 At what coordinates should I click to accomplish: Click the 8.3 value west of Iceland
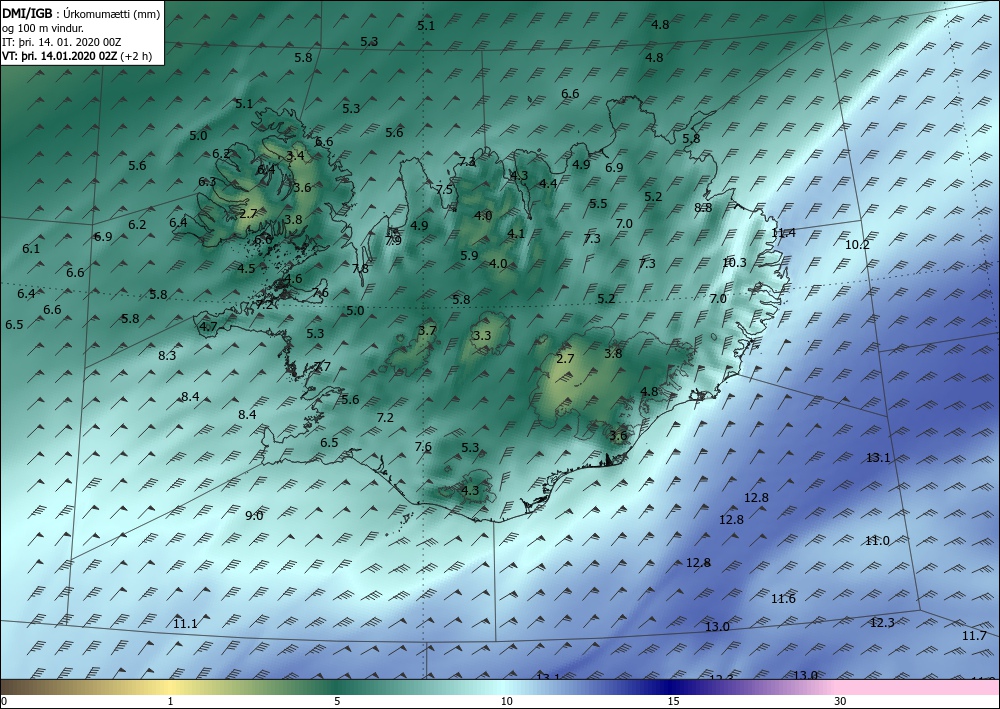[x=167, y=355]
